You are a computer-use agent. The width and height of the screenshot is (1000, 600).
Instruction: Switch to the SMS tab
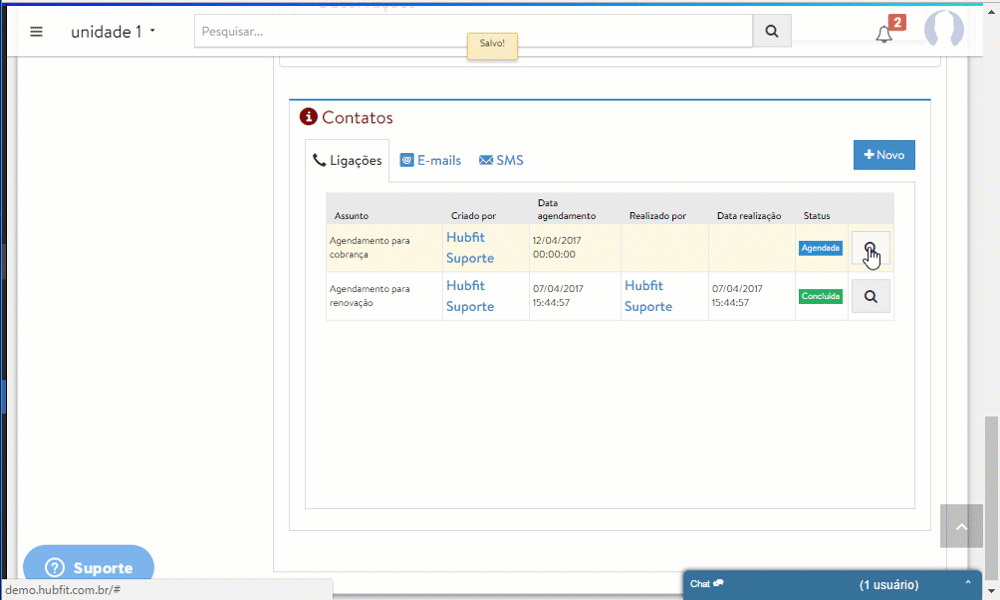501,160
